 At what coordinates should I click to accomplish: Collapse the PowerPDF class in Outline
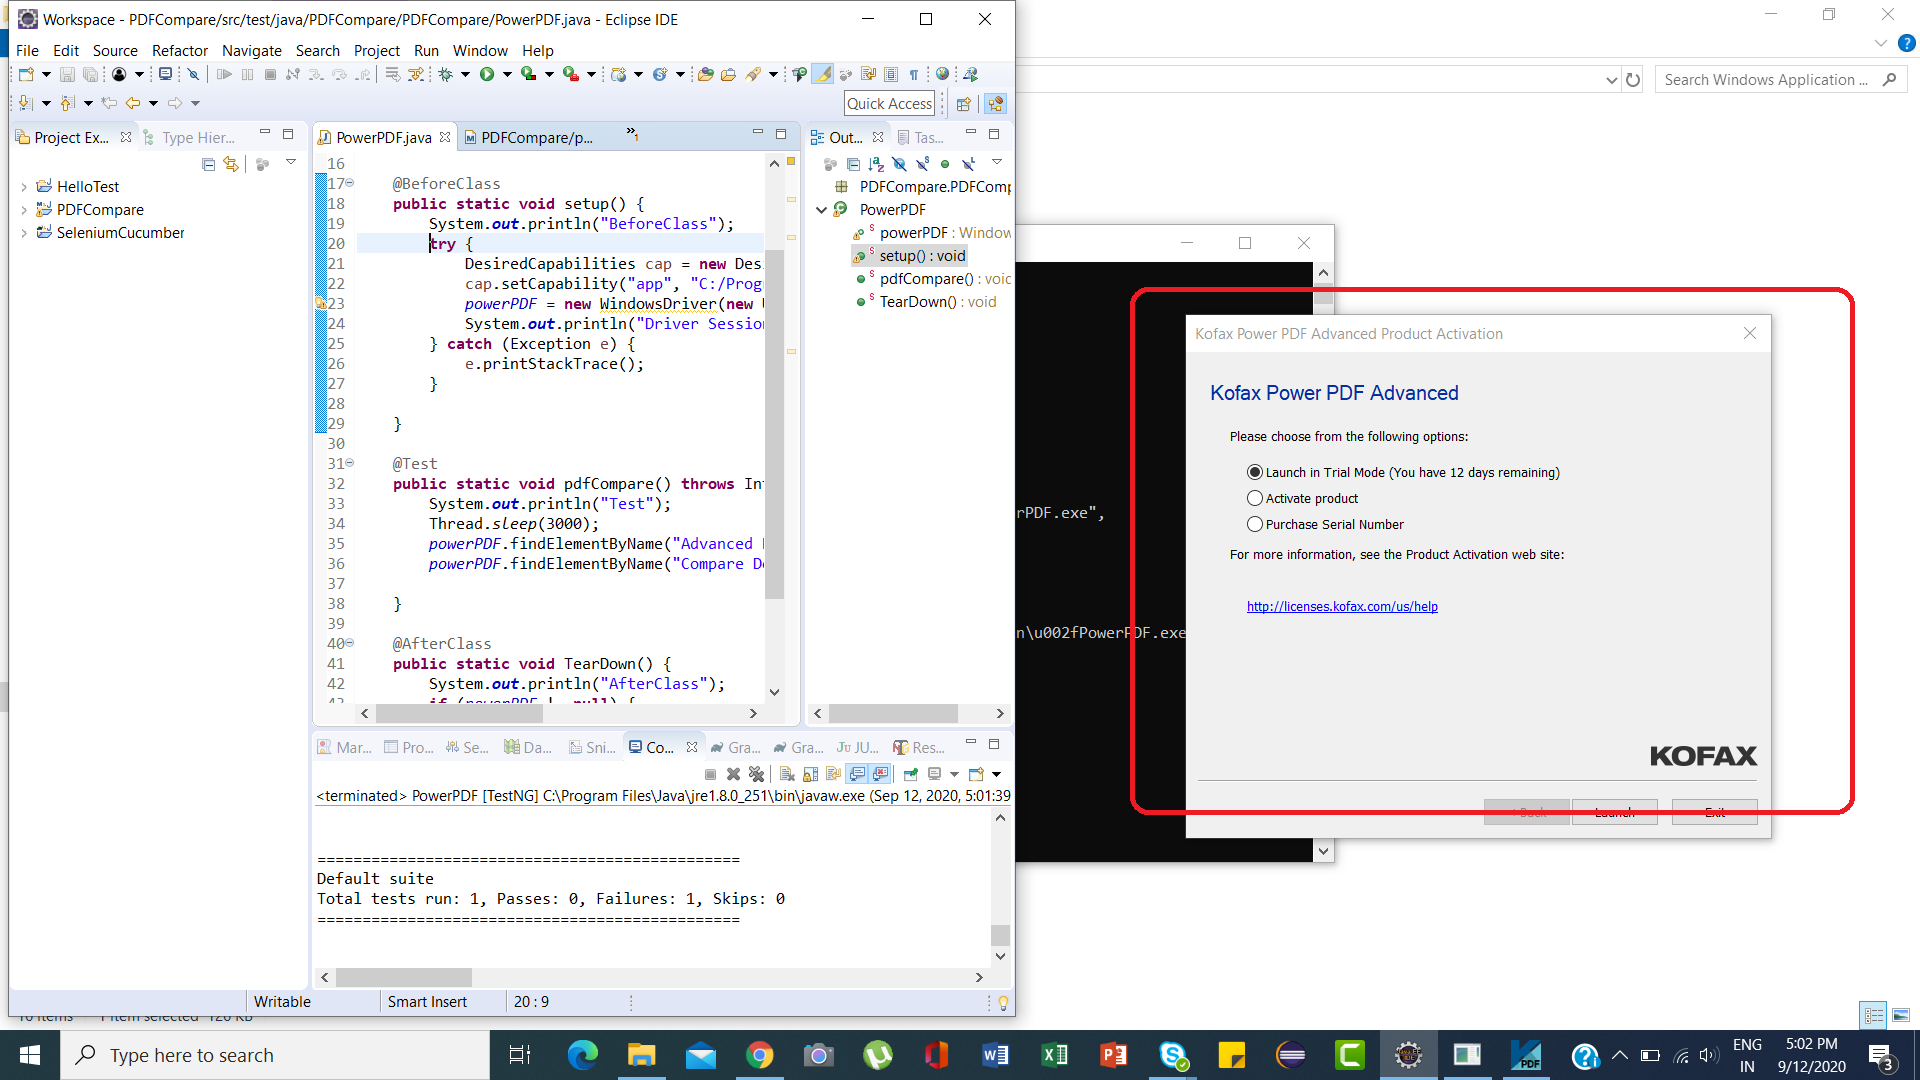[x=823, y=209]
